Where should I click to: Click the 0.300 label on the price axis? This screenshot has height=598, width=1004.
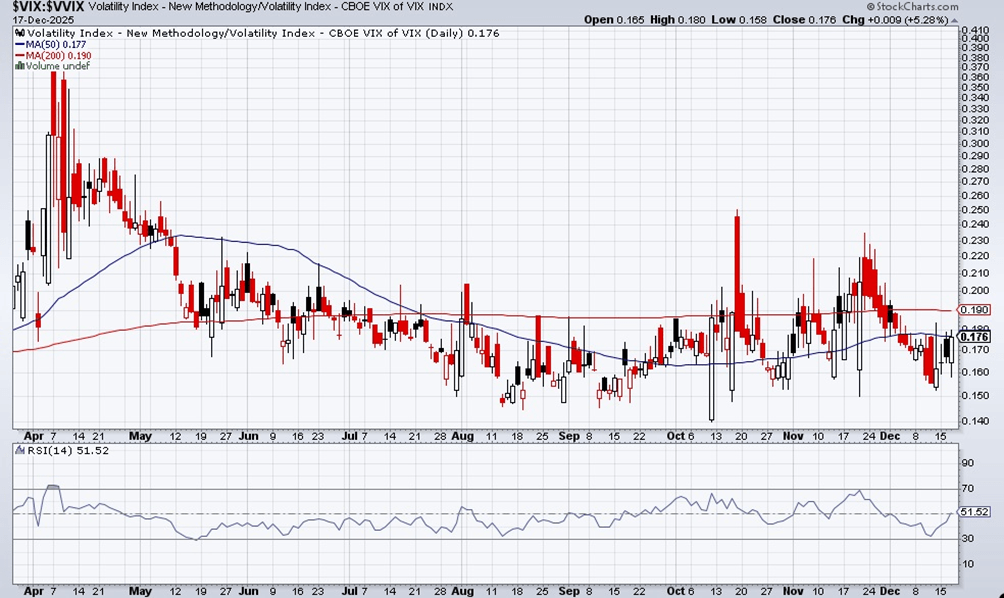point(976,143)
